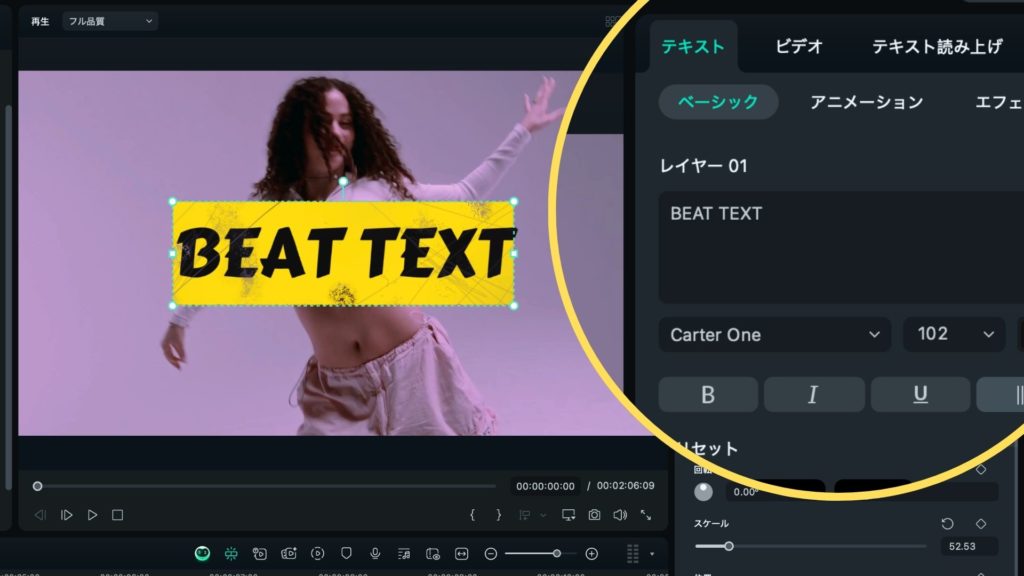Toggle Underline text formatting
The image size is (1024, 576).
point(920,395)
